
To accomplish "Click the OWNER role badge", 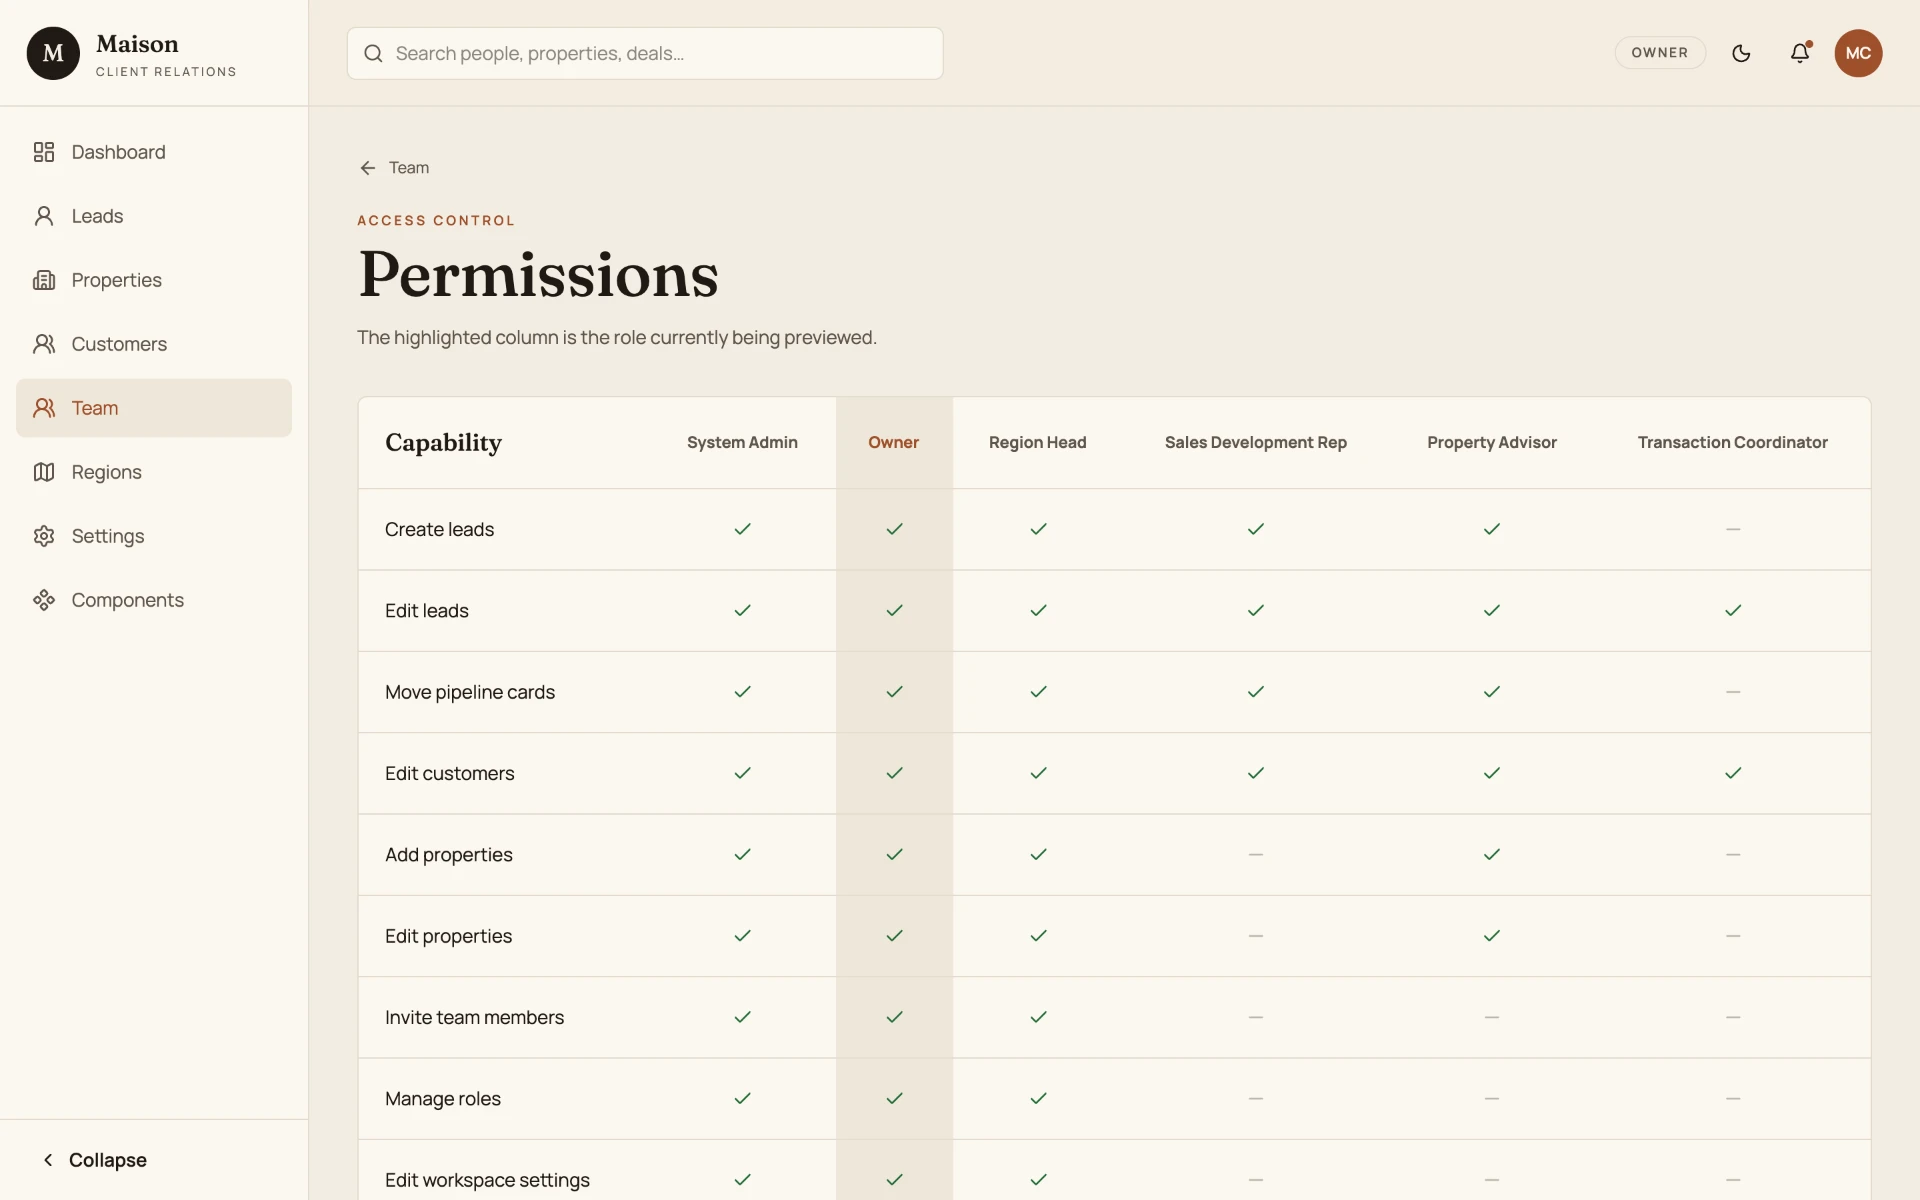I will tap(1660, 53).
